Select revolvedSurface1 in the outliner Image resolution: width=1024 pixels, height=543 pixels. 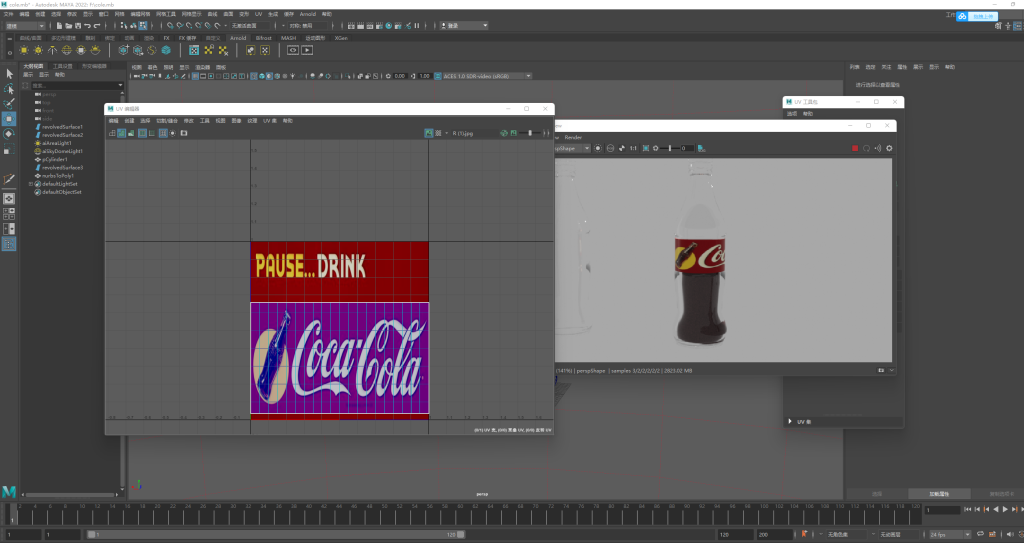point(62,127)
